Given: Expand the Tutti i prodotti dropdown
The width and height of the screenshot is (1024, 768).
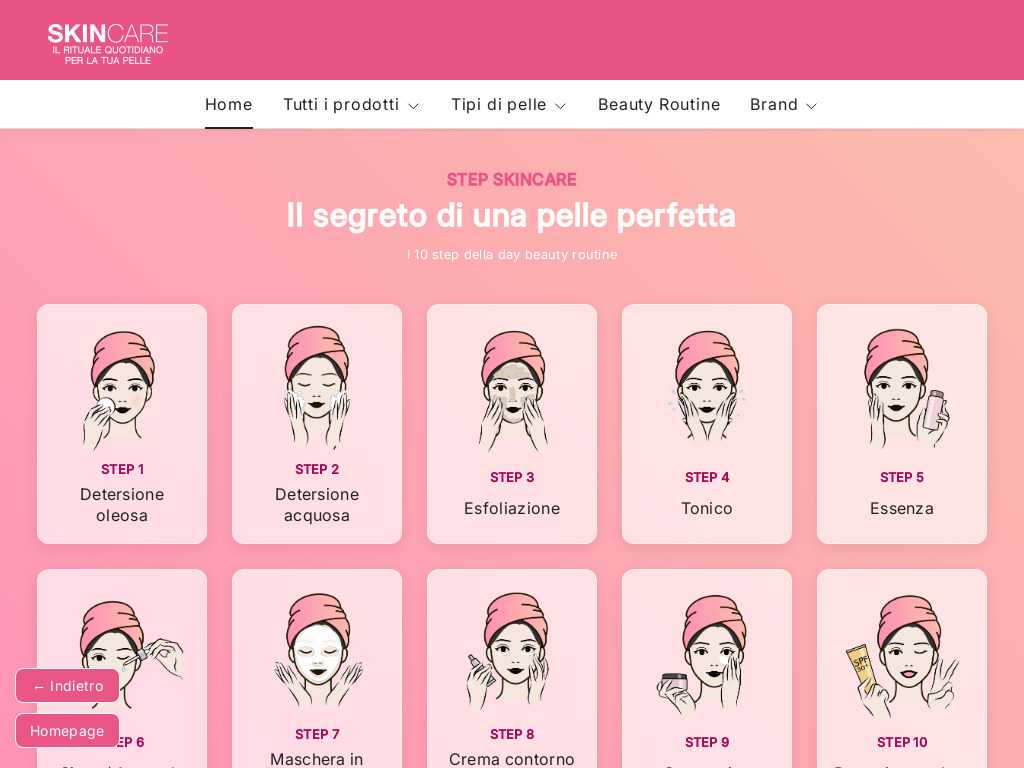Looking at the screenshot, I should pos(351,104).
